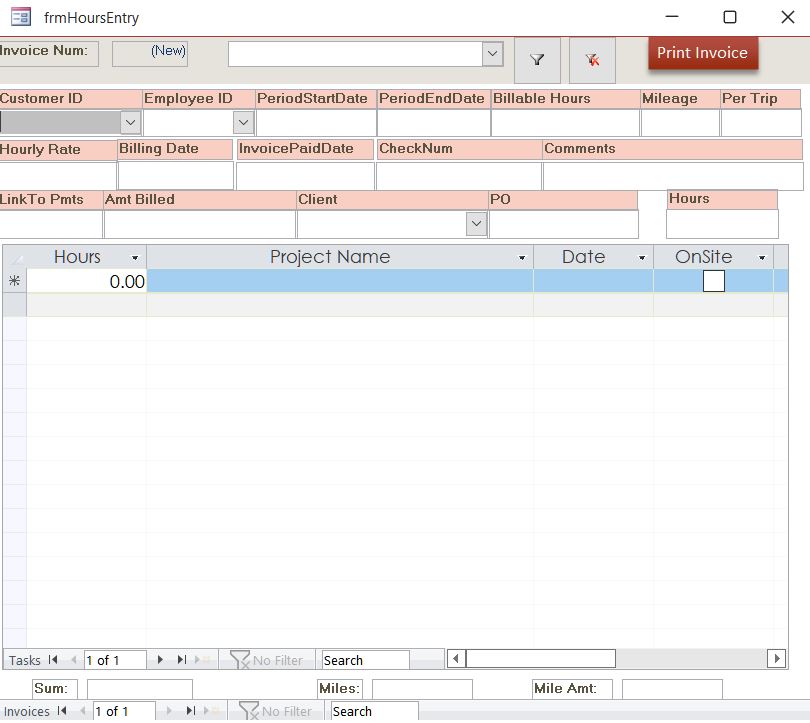Go to previous record in Invoices navigator

83,711
